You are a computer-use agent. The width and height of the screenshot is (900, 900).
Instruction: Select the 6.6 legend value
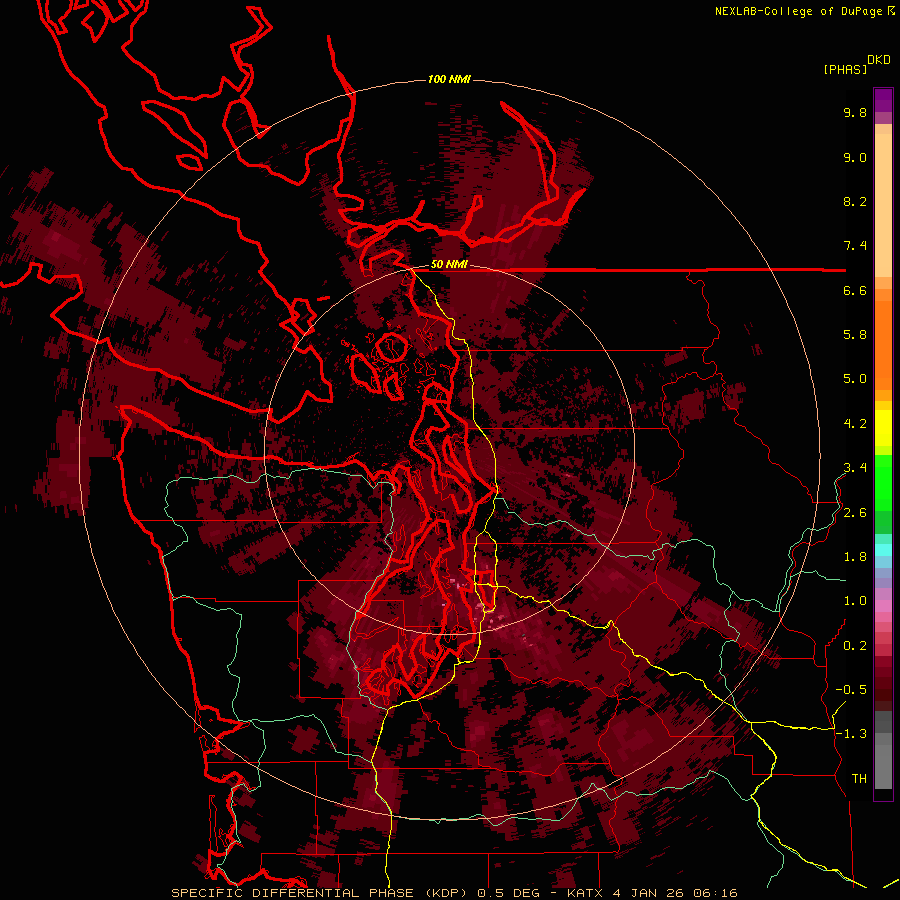pos(855,290)
